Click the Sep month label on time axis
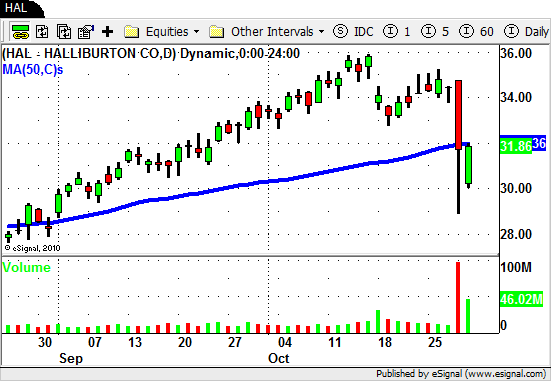Screen dimensions: 551x381 pos(71,358)
